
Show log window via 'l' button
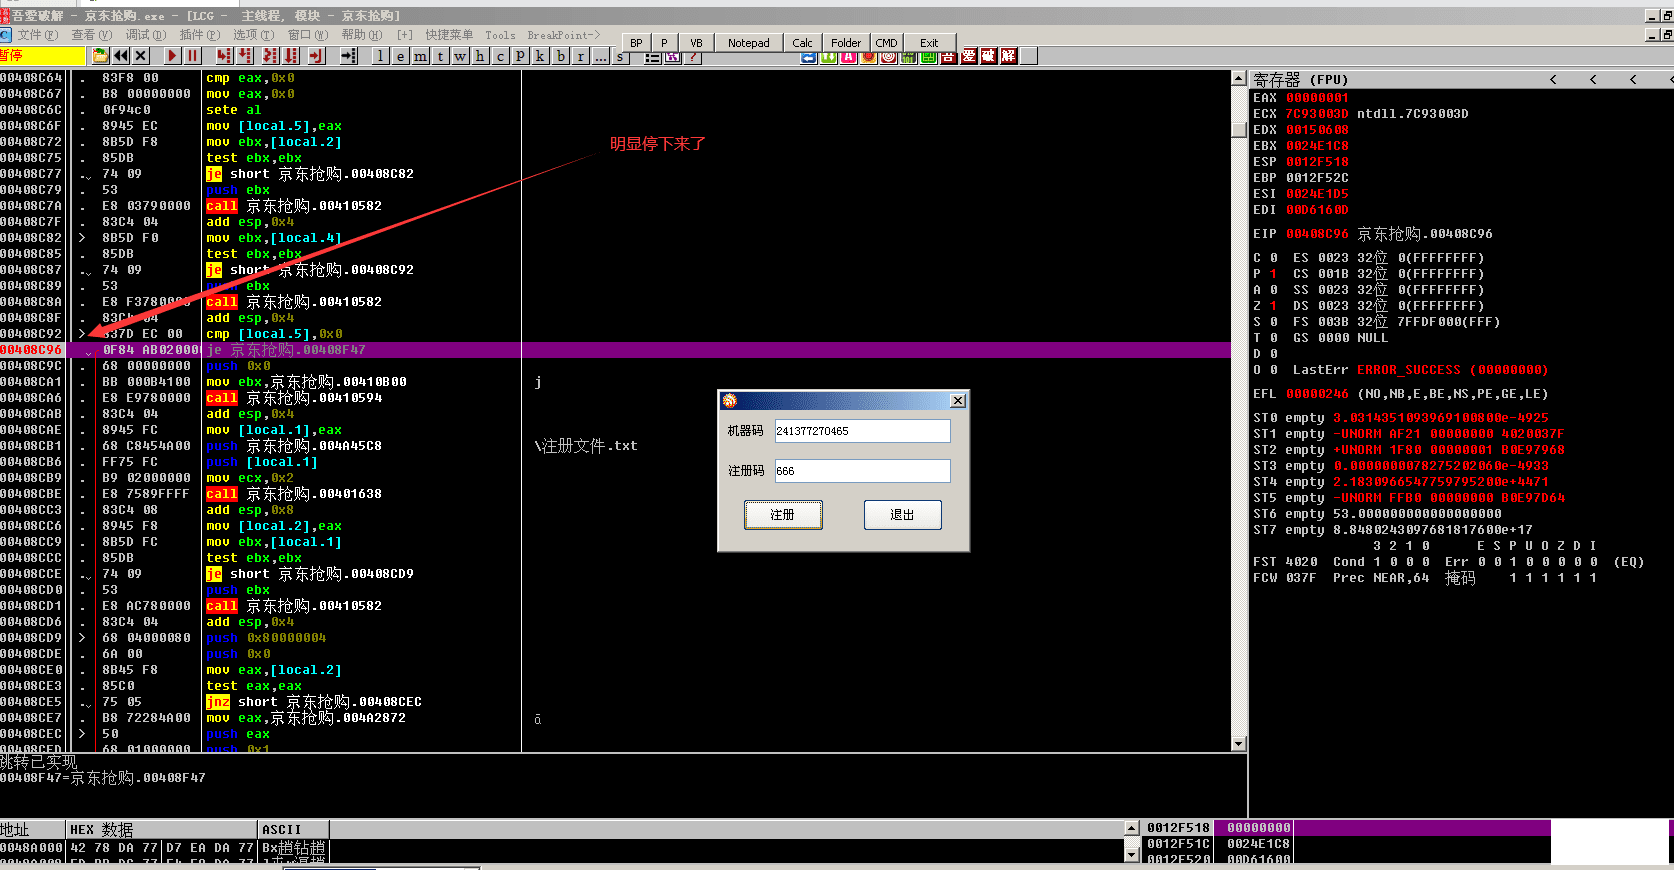click(381, 56)
